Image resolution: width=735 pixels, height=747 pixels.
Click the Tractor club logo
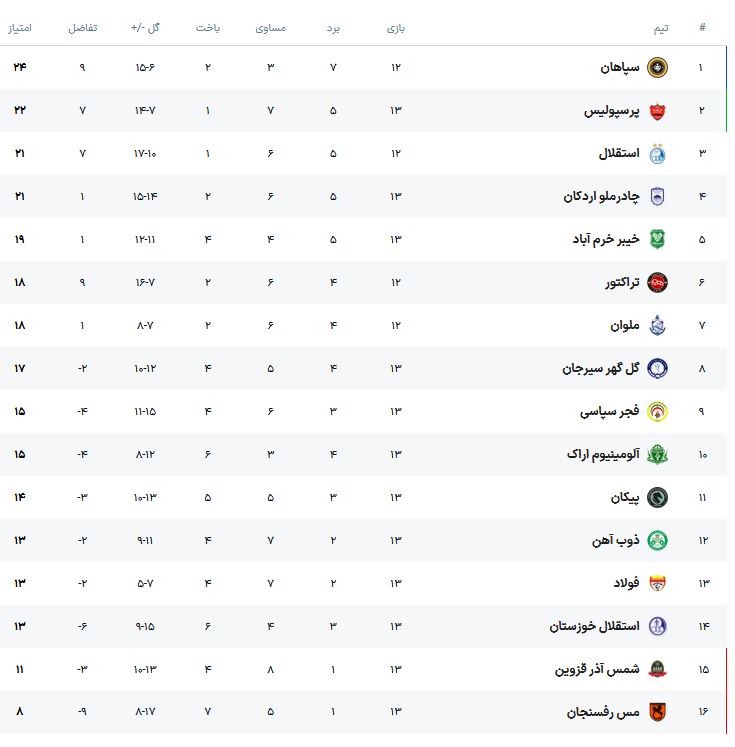pos(657,283)
